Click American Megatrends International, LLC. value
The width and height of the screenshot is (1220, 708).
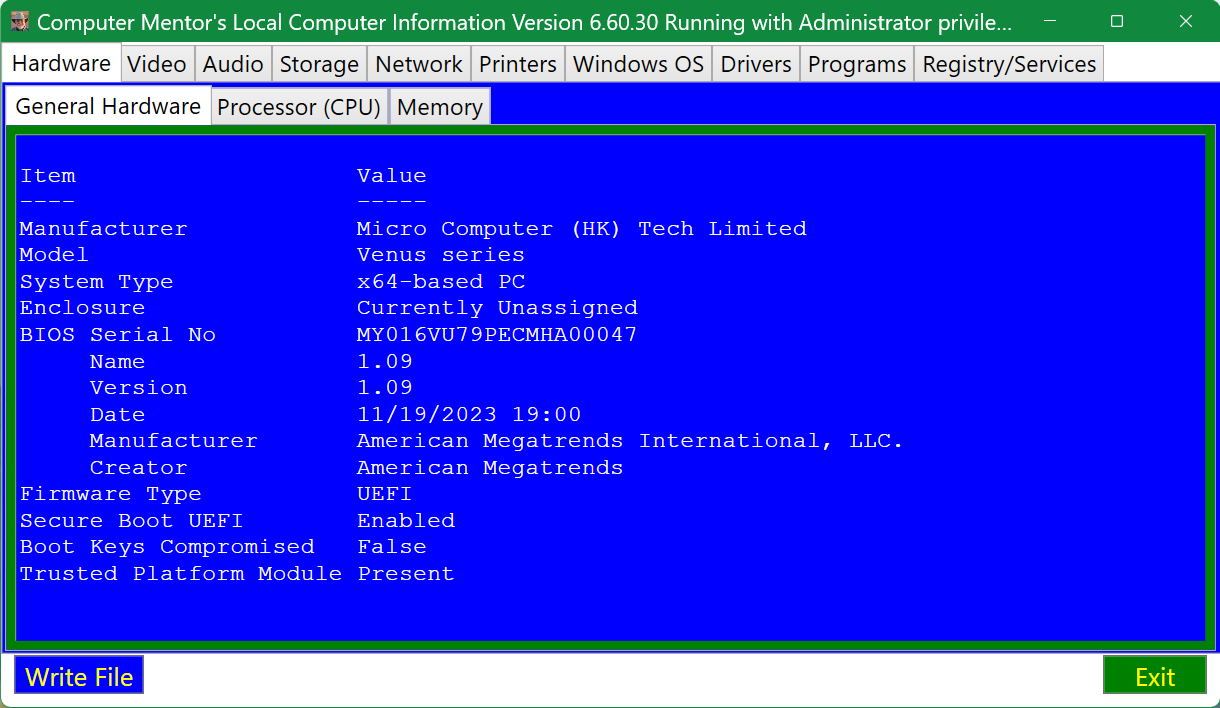tap(630, 441)
